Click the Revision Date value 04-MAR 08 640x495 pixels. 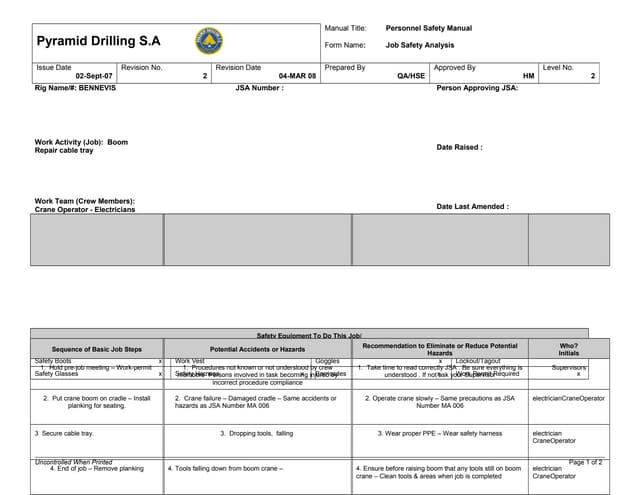pos(297,76)
